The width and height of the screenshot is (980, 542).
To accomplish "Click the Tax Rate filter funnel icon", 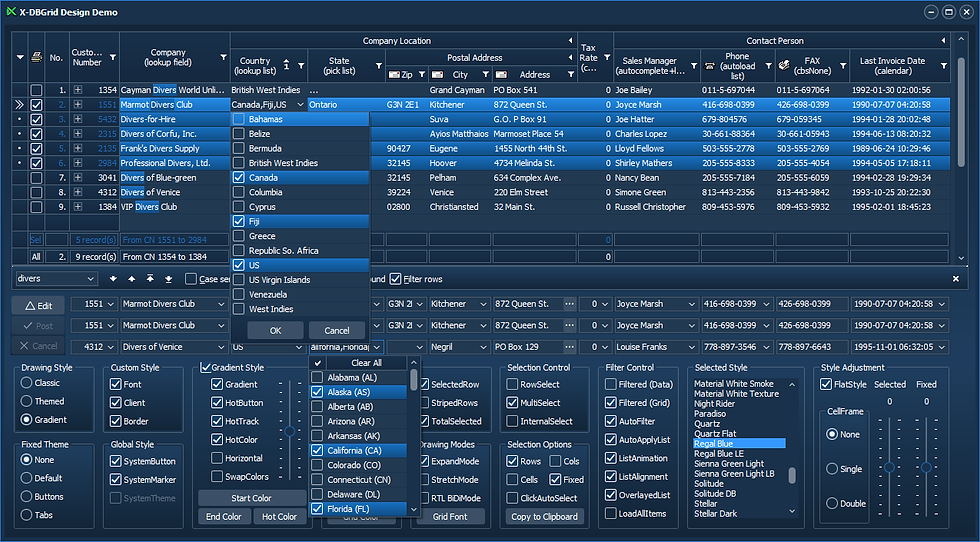I will pos(606,58).
